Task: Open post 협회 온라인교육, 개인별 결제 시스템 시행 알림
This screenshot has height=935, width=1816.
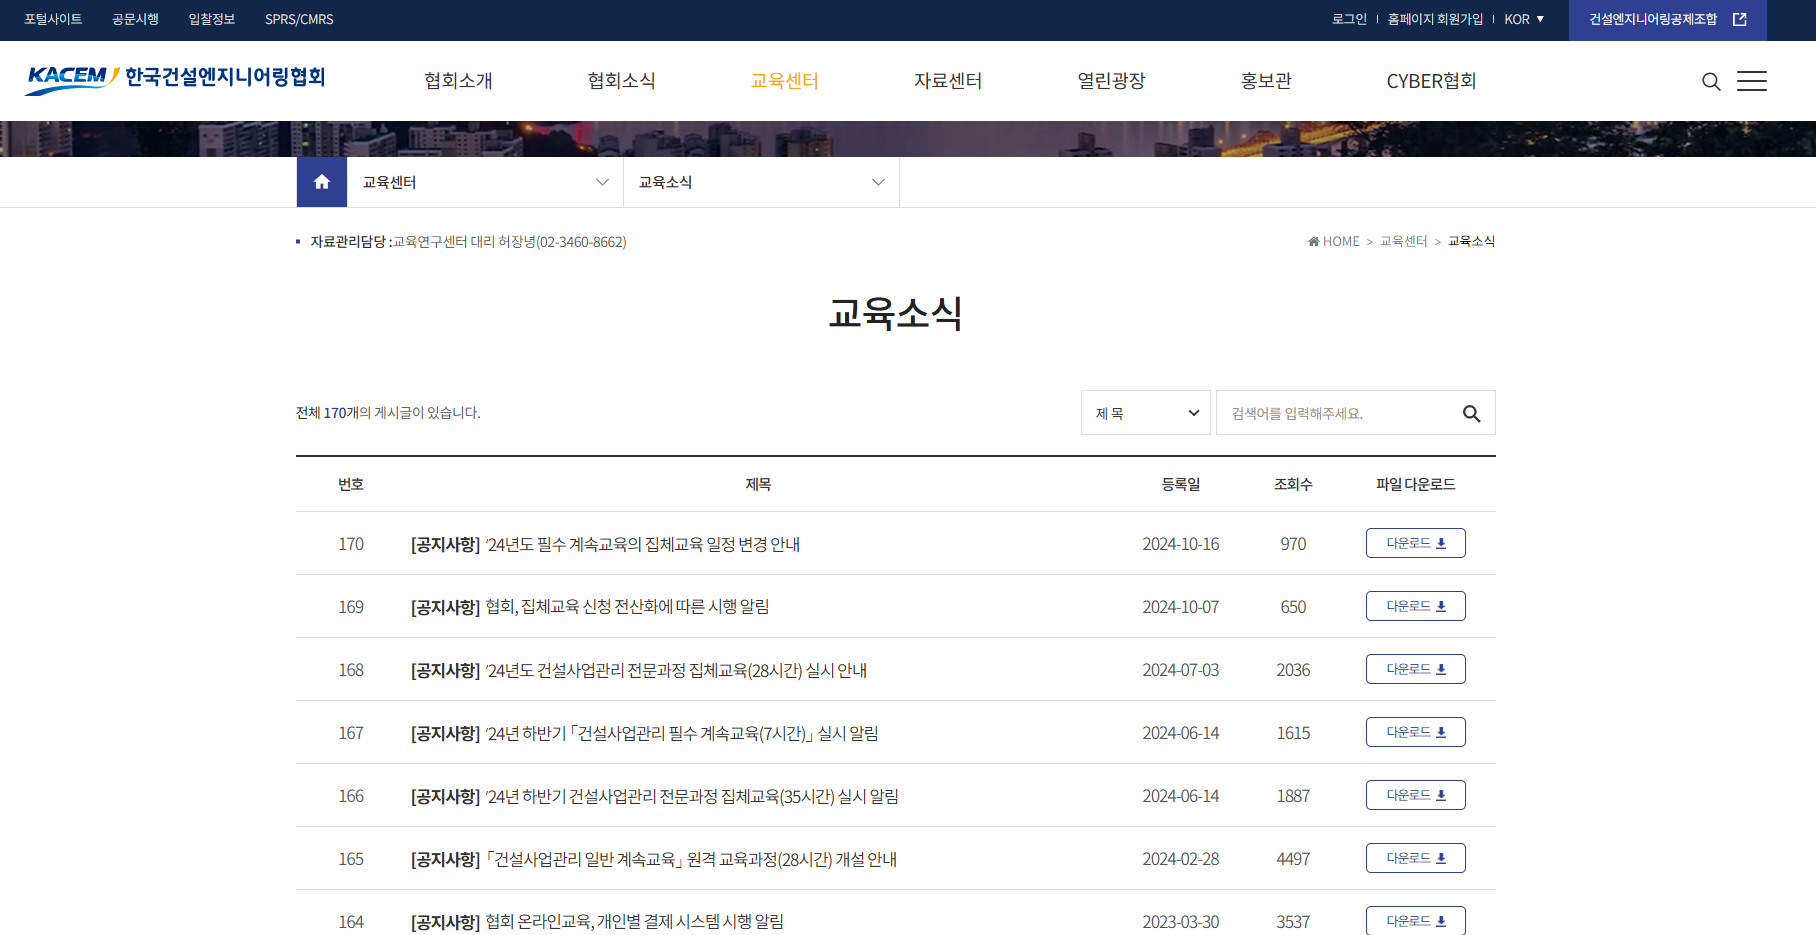Action: pyautogui.click(x=597, y=921)
